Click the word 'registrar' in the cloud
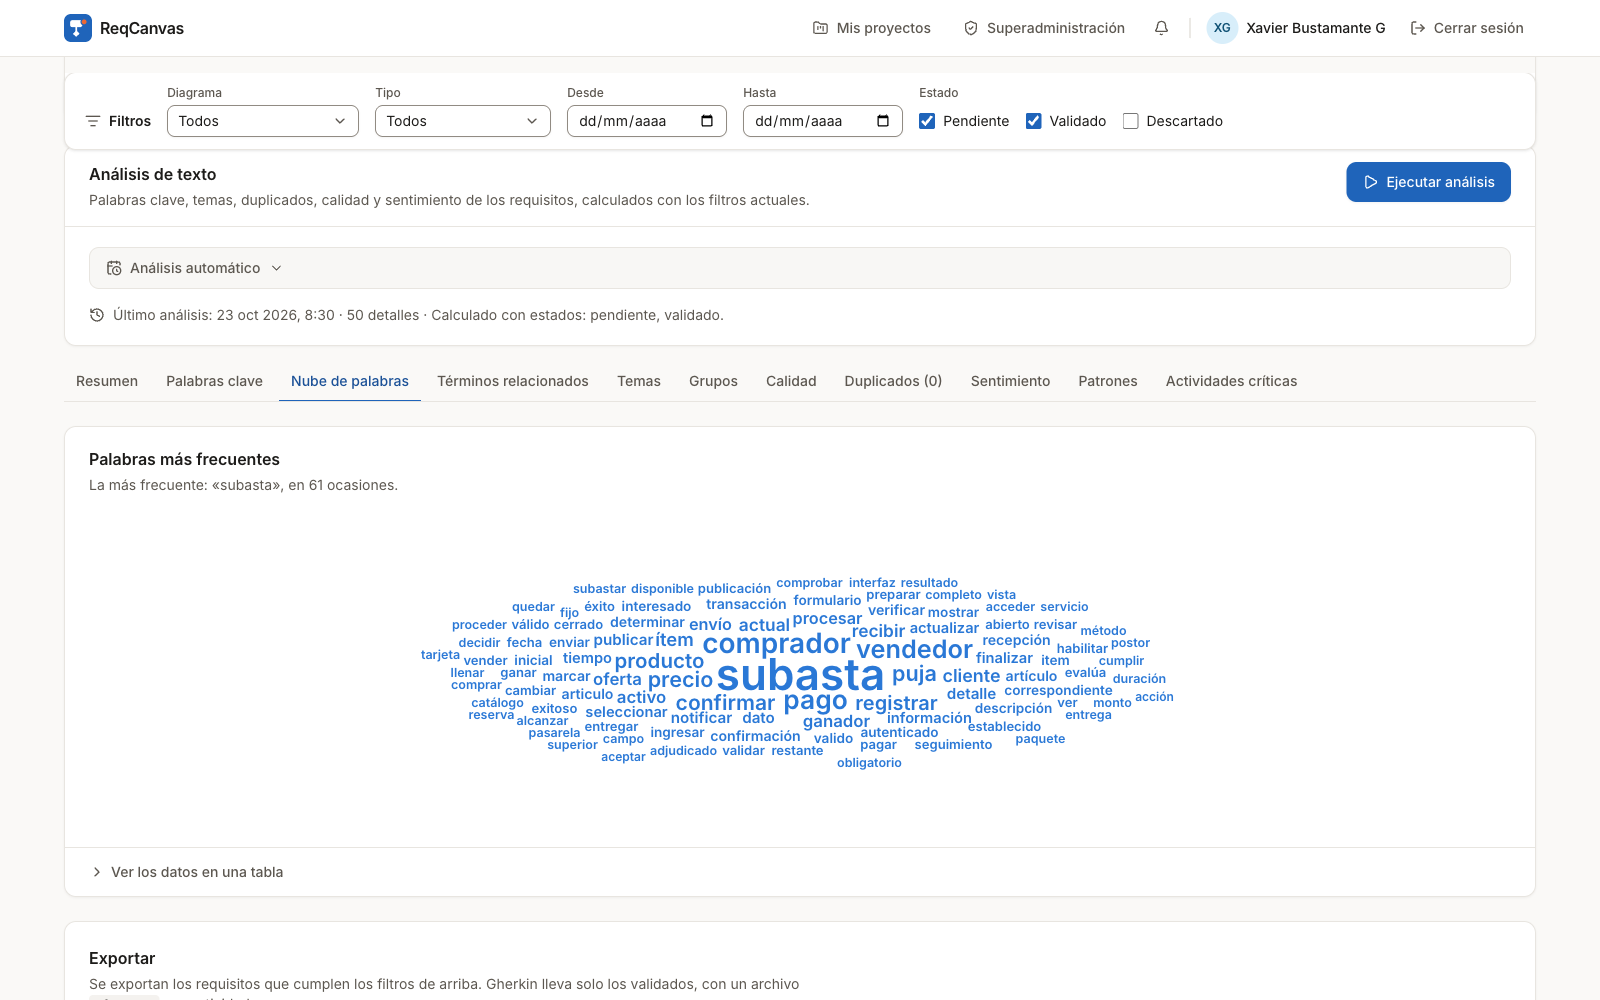Viewport: 1600px width, 1000px height. click(896, 704)
